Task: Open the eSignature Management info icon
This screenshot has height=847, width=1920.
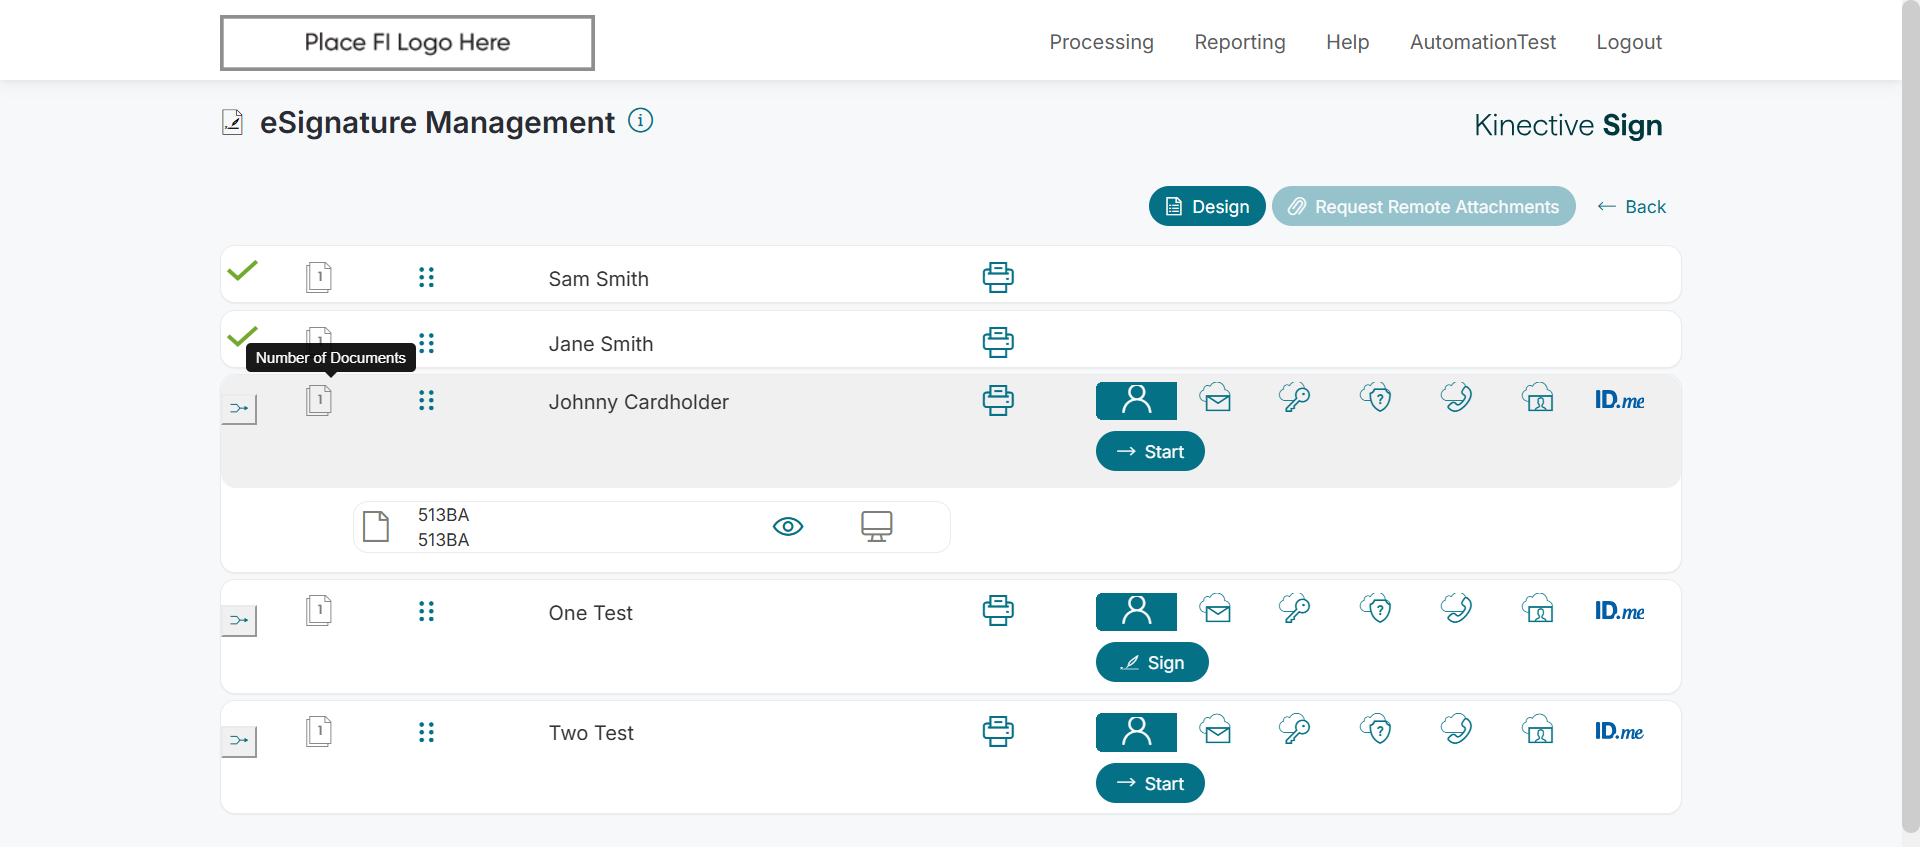Action: pos(640,121)
